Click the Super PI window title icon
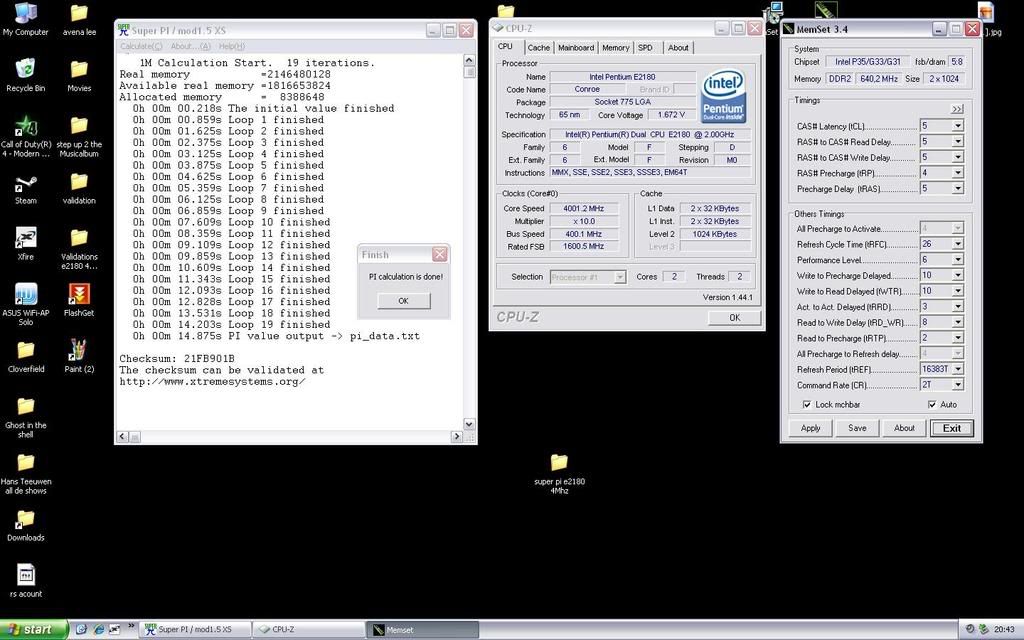The width and height of the screenshot is (1024, 640). click(x=123, y=30)
